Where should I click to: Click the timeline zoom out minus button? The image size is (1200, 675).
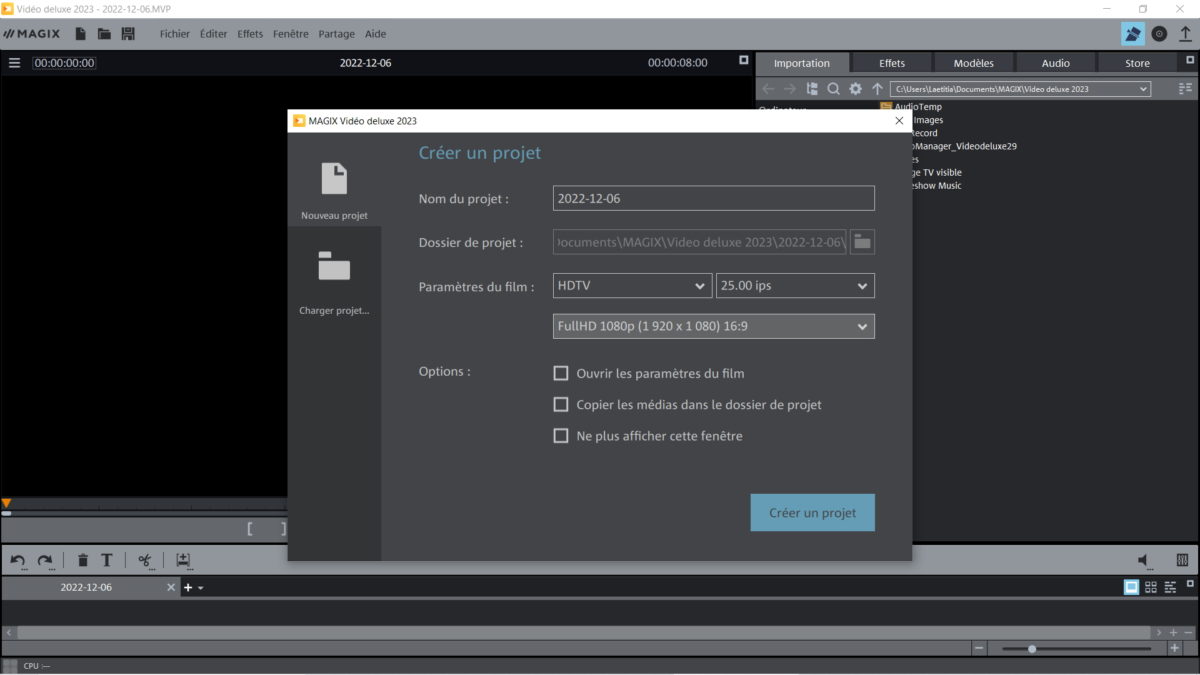(x=979, y=648)
